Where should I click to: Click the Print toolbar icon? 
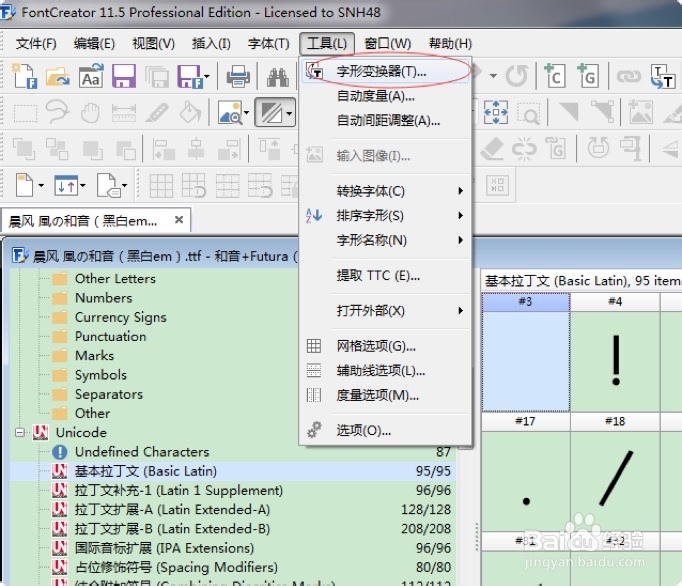[x=238, y=77]
